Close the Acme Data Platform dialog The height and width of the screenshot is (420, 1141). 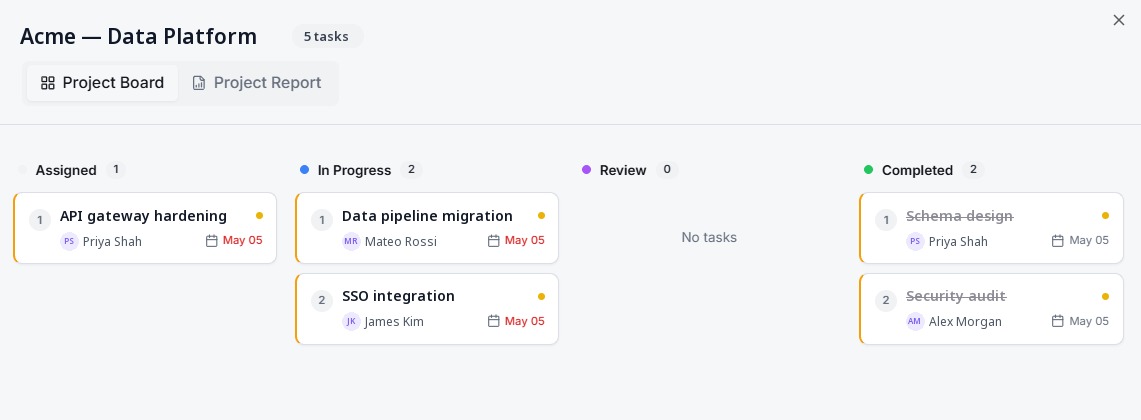(1118, 20)
